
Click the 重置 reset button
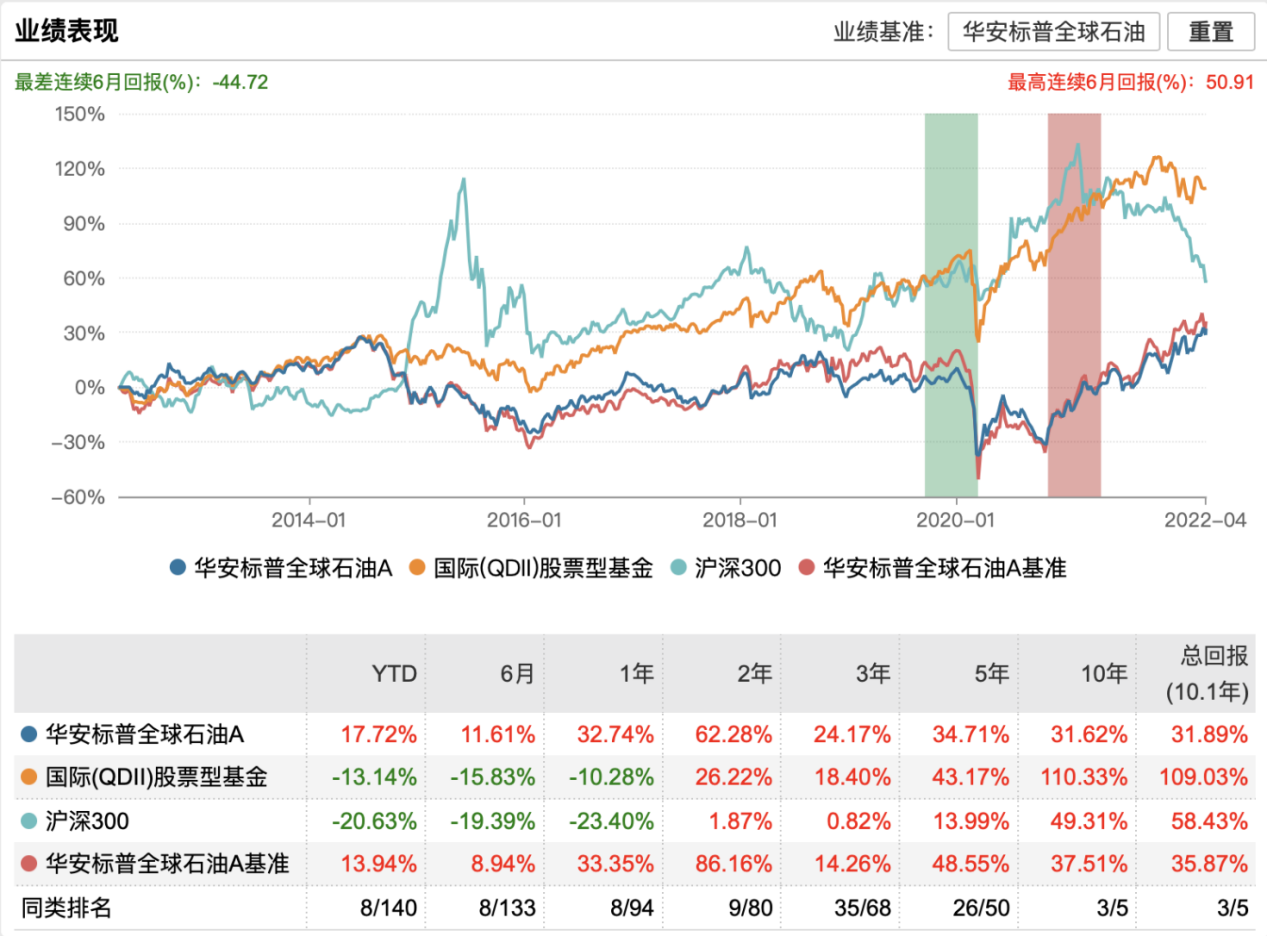[x=1210, y=32]
